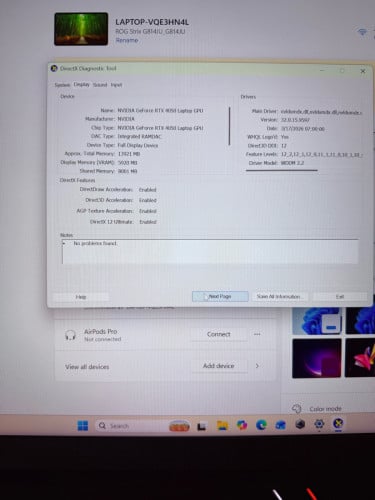Click the Color mode palette icon
The width and height of the screenshot is (375, 500).
(x=296, y=408)
